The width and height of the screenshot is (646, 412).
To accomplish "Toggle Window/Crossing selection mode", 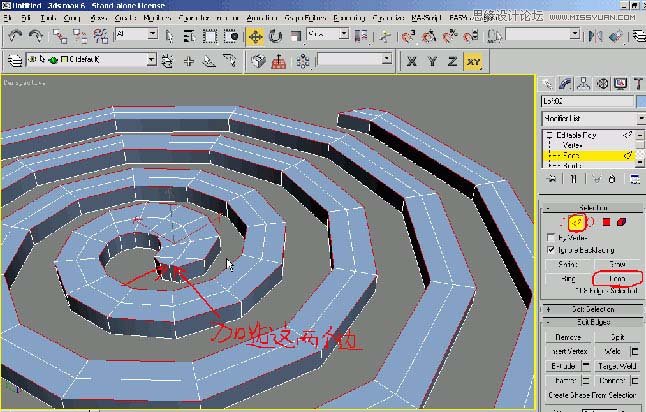I will 231,37.
